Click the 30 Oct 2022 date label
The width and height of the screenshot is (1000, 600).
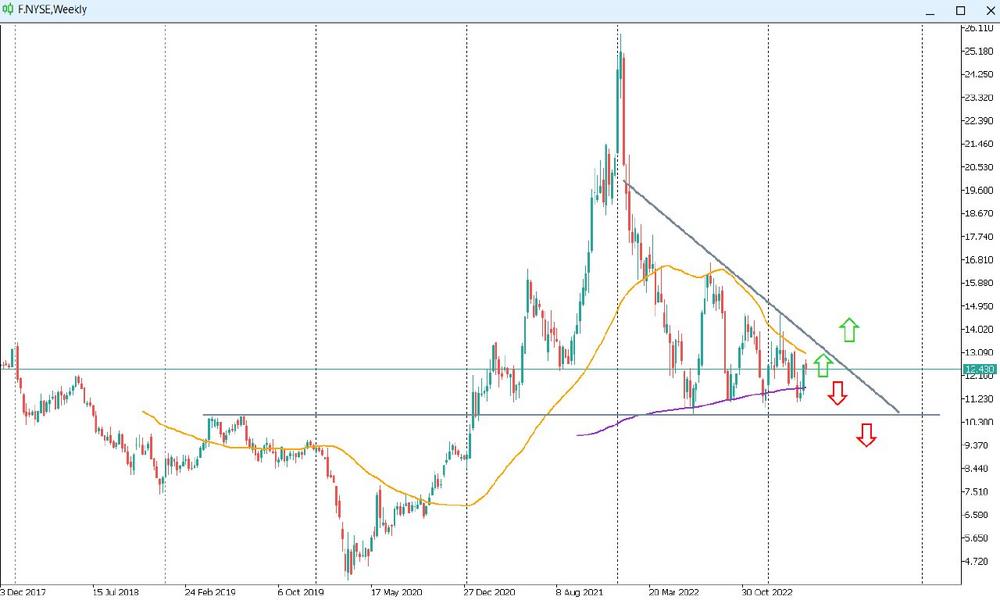(x=768, y=591)
